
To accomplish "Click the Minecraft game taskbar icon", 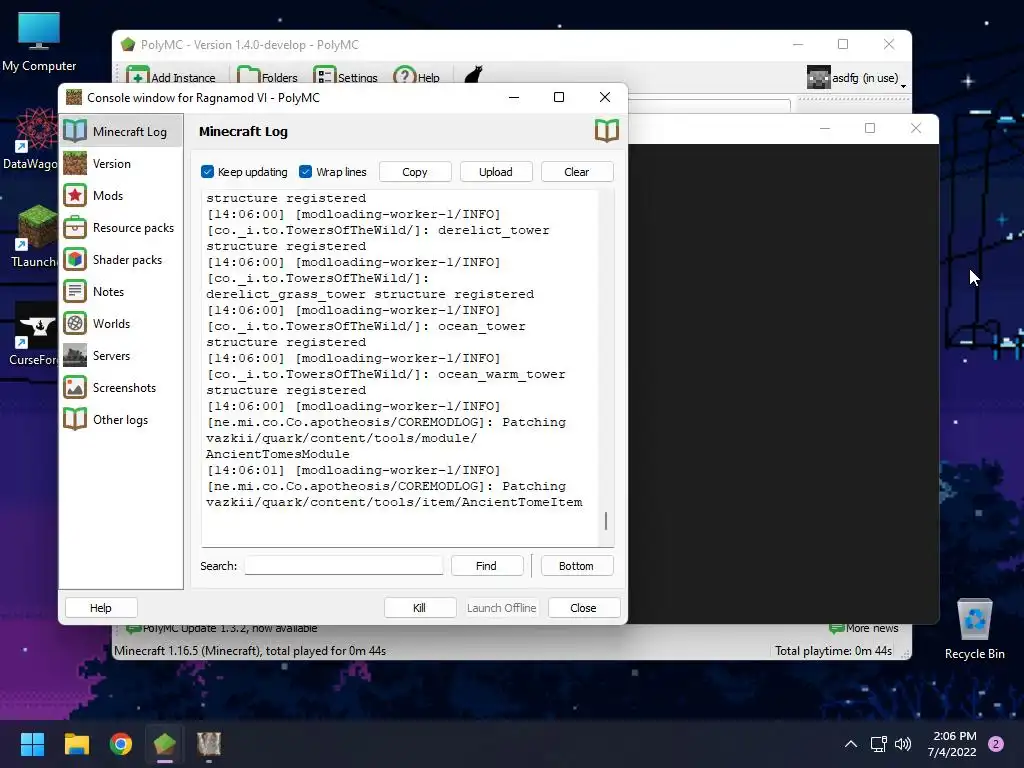I will click(x=209, y=744).
